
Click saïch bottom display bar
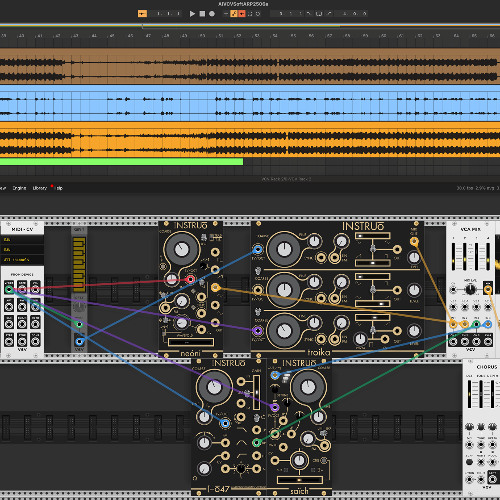click(x=300, y=480)
